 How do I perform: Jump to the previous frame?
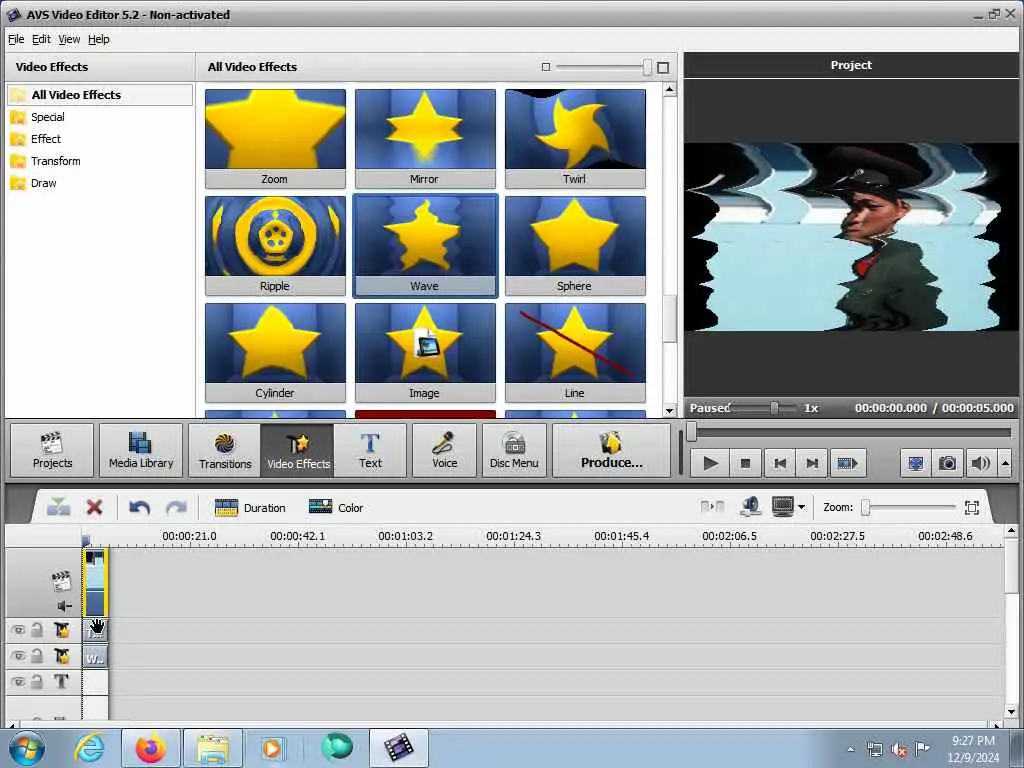click(x=779, y=464)
